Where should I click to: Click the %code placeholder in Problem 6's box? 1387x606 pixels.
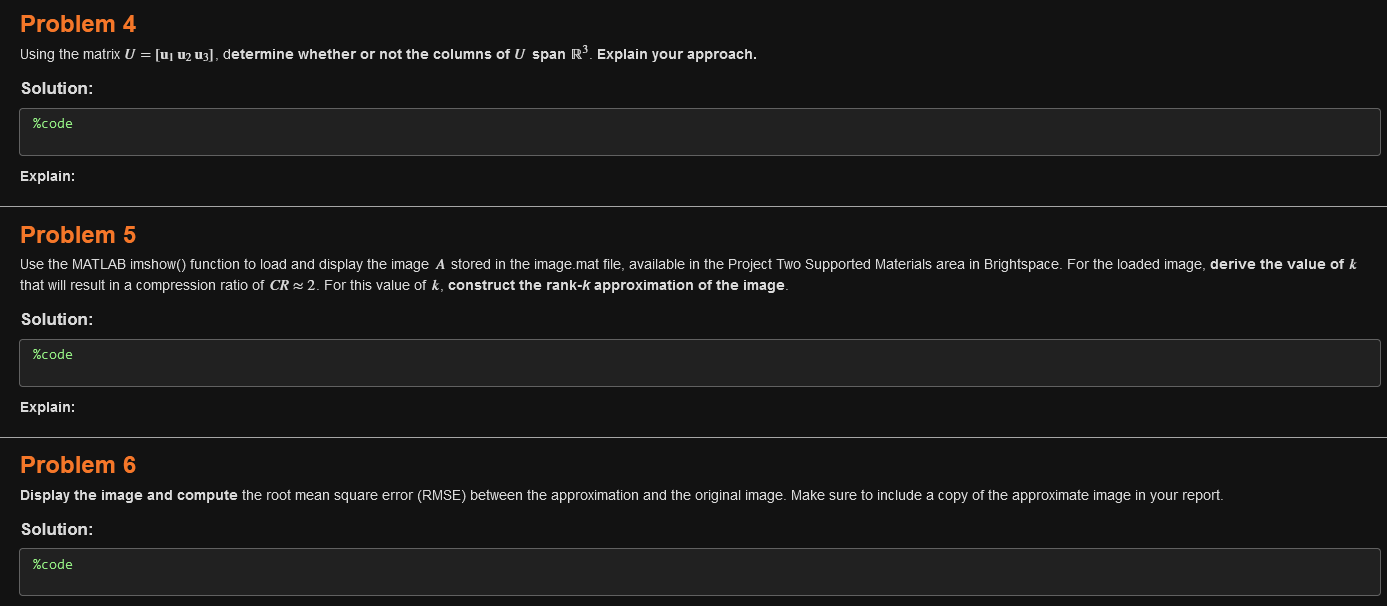(53, 565)
